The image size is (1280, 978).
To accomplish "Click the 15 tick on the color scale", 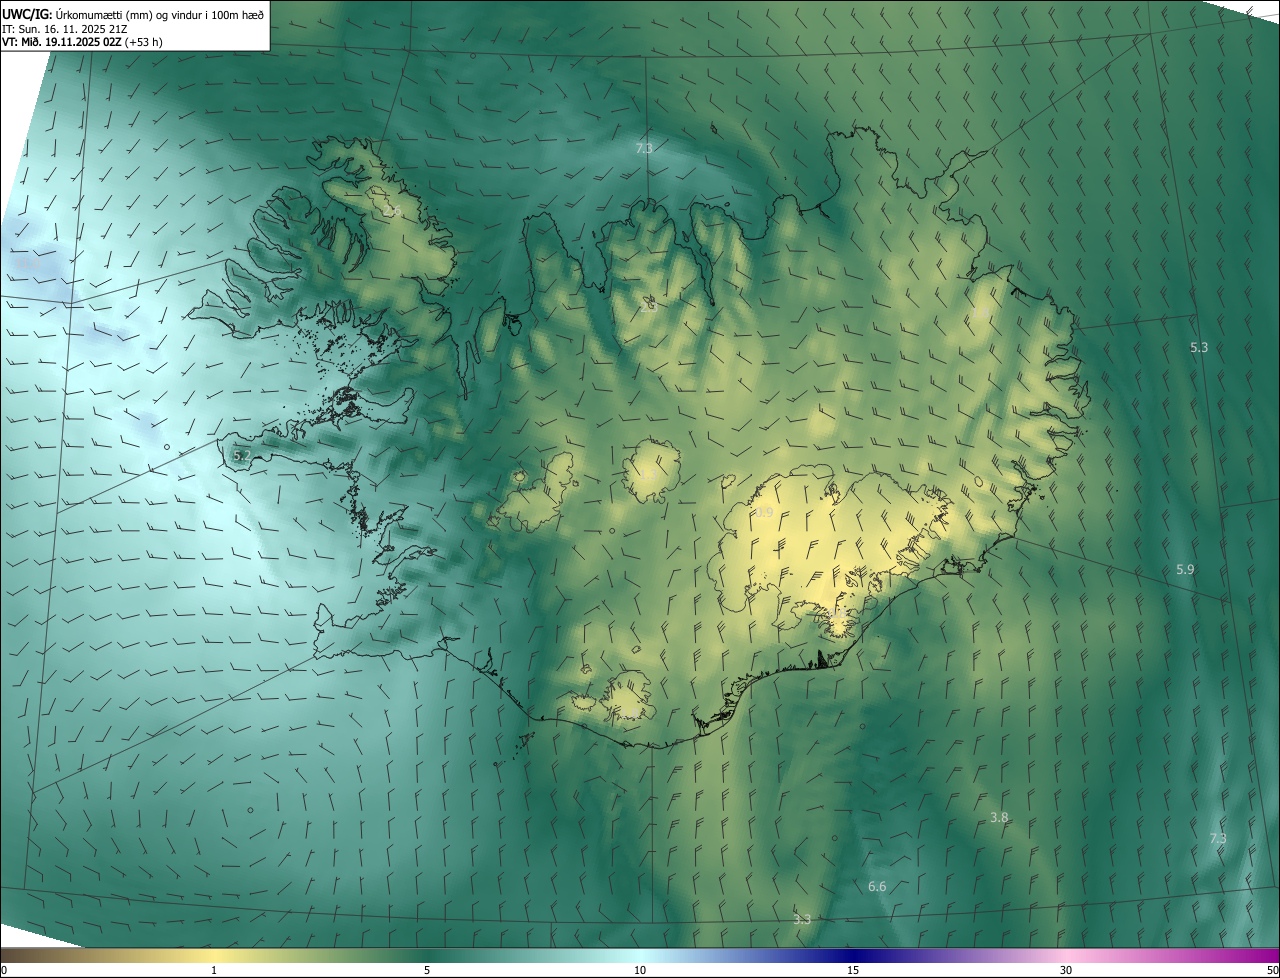I will pos(853,970).
